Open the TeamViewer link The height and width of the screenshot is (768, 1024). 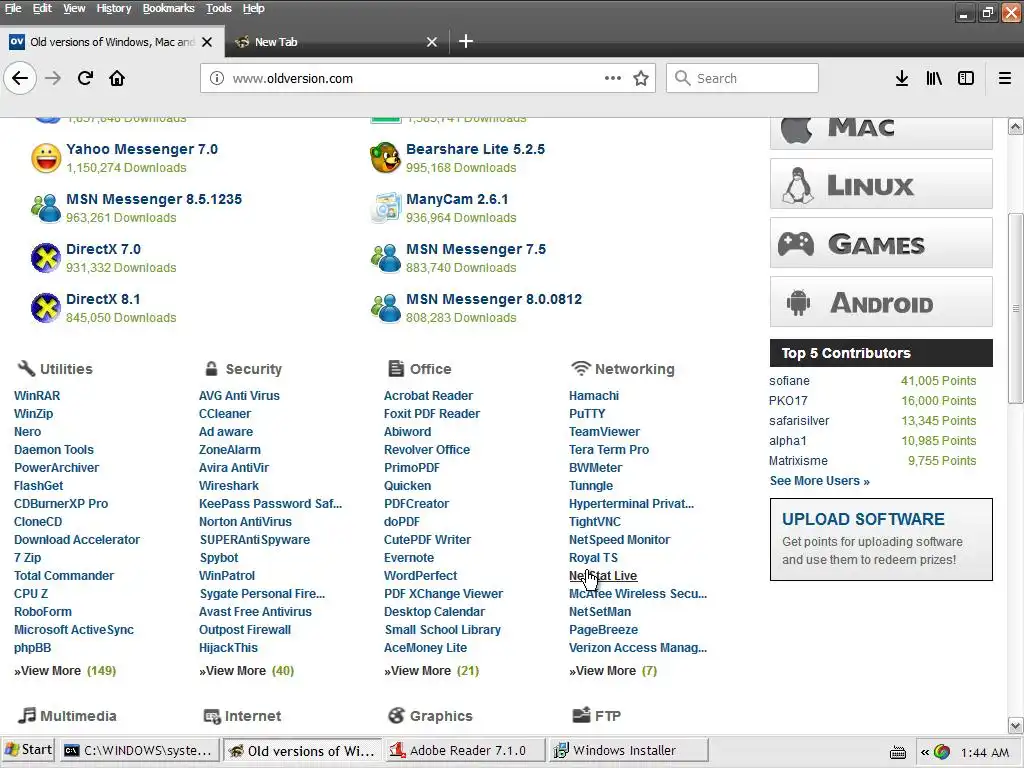604,432
